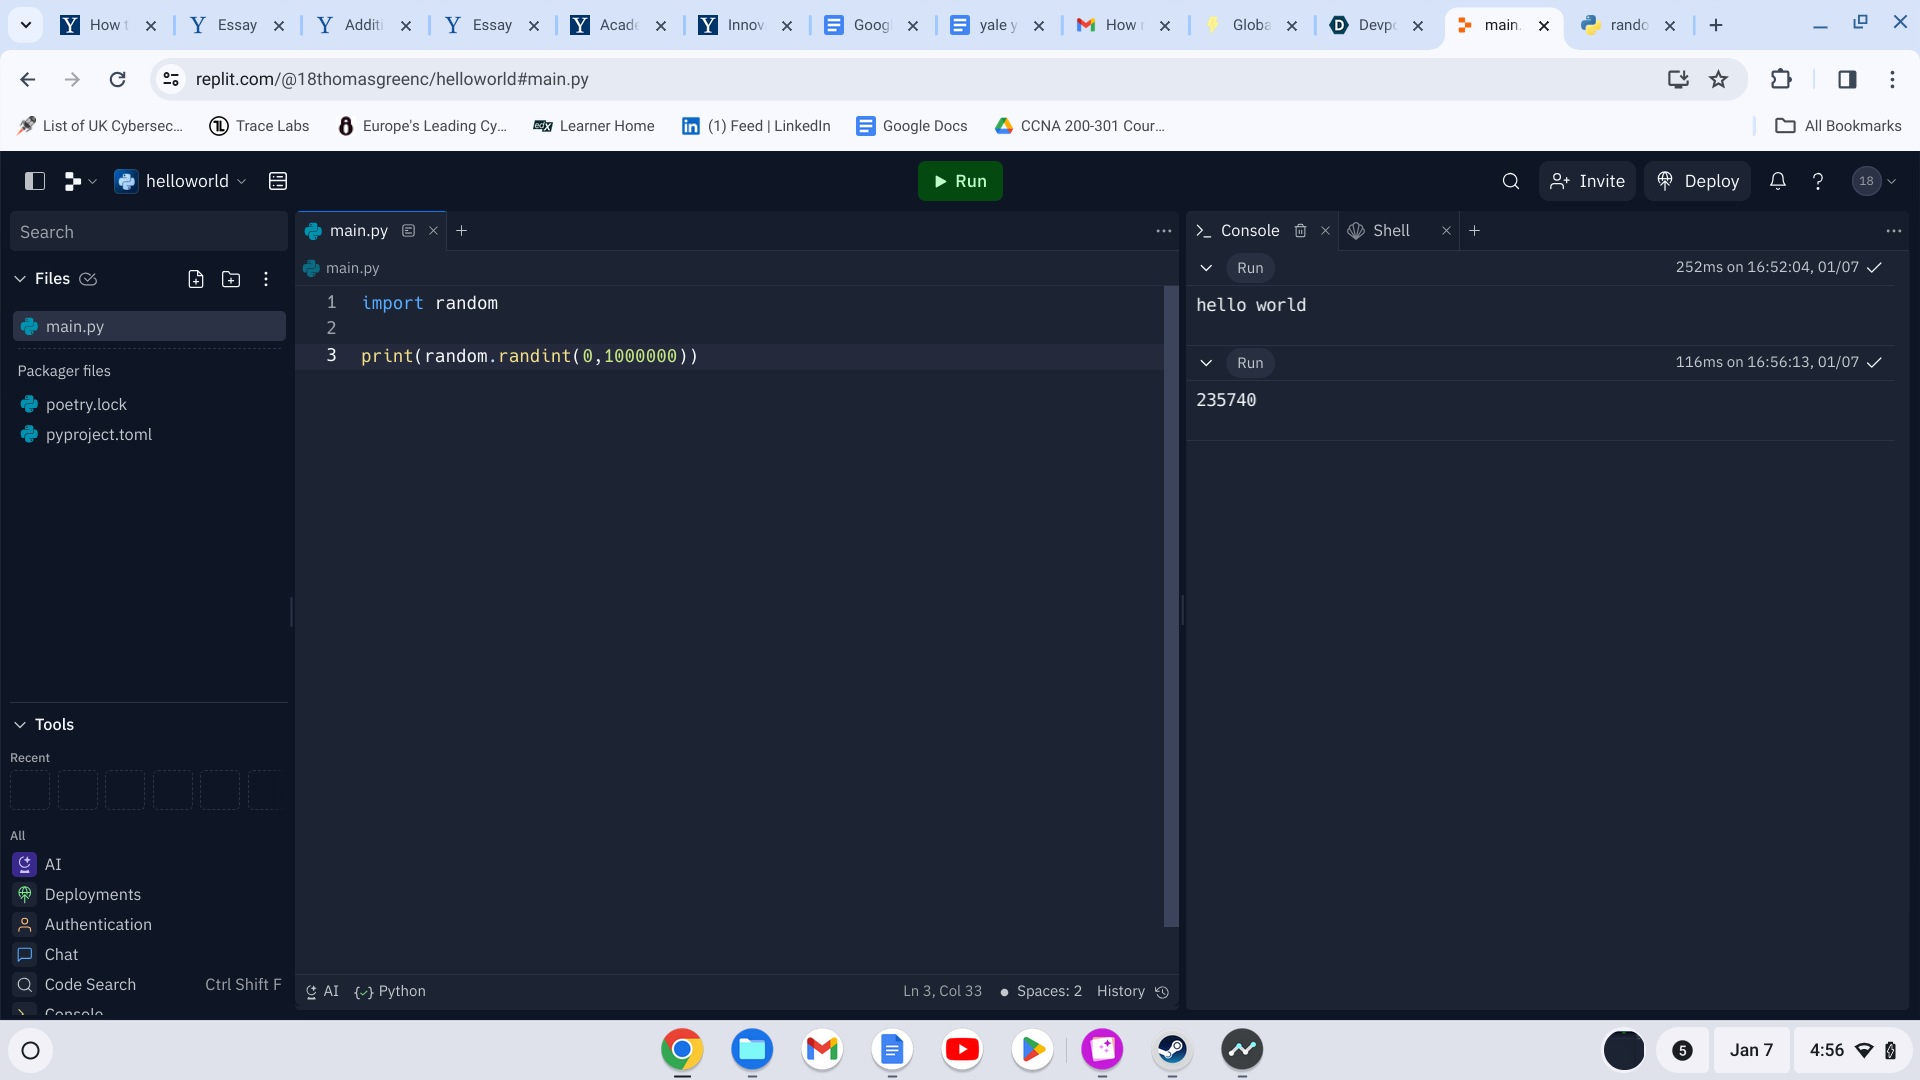The height and width of the screenshot is (1080, 1920).
Task: Click the file Search input field
Action: pyautogui.click(x=148, y=232)
